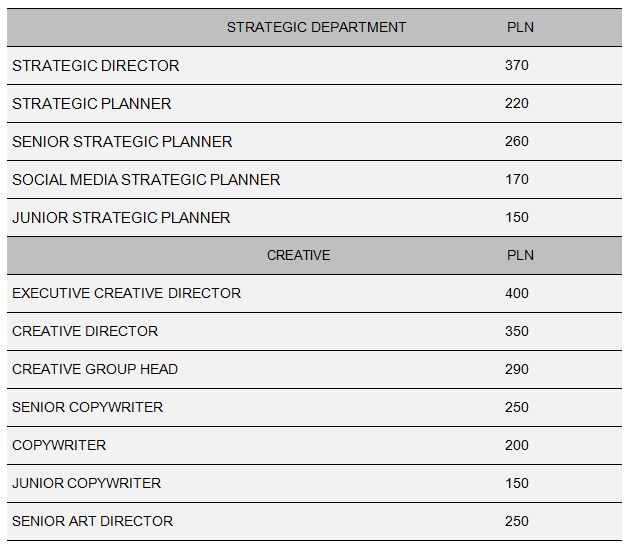This screenshot has height=549, width=630.
Task: Select the 260 PLN value
Action: [x=517, y=142]
